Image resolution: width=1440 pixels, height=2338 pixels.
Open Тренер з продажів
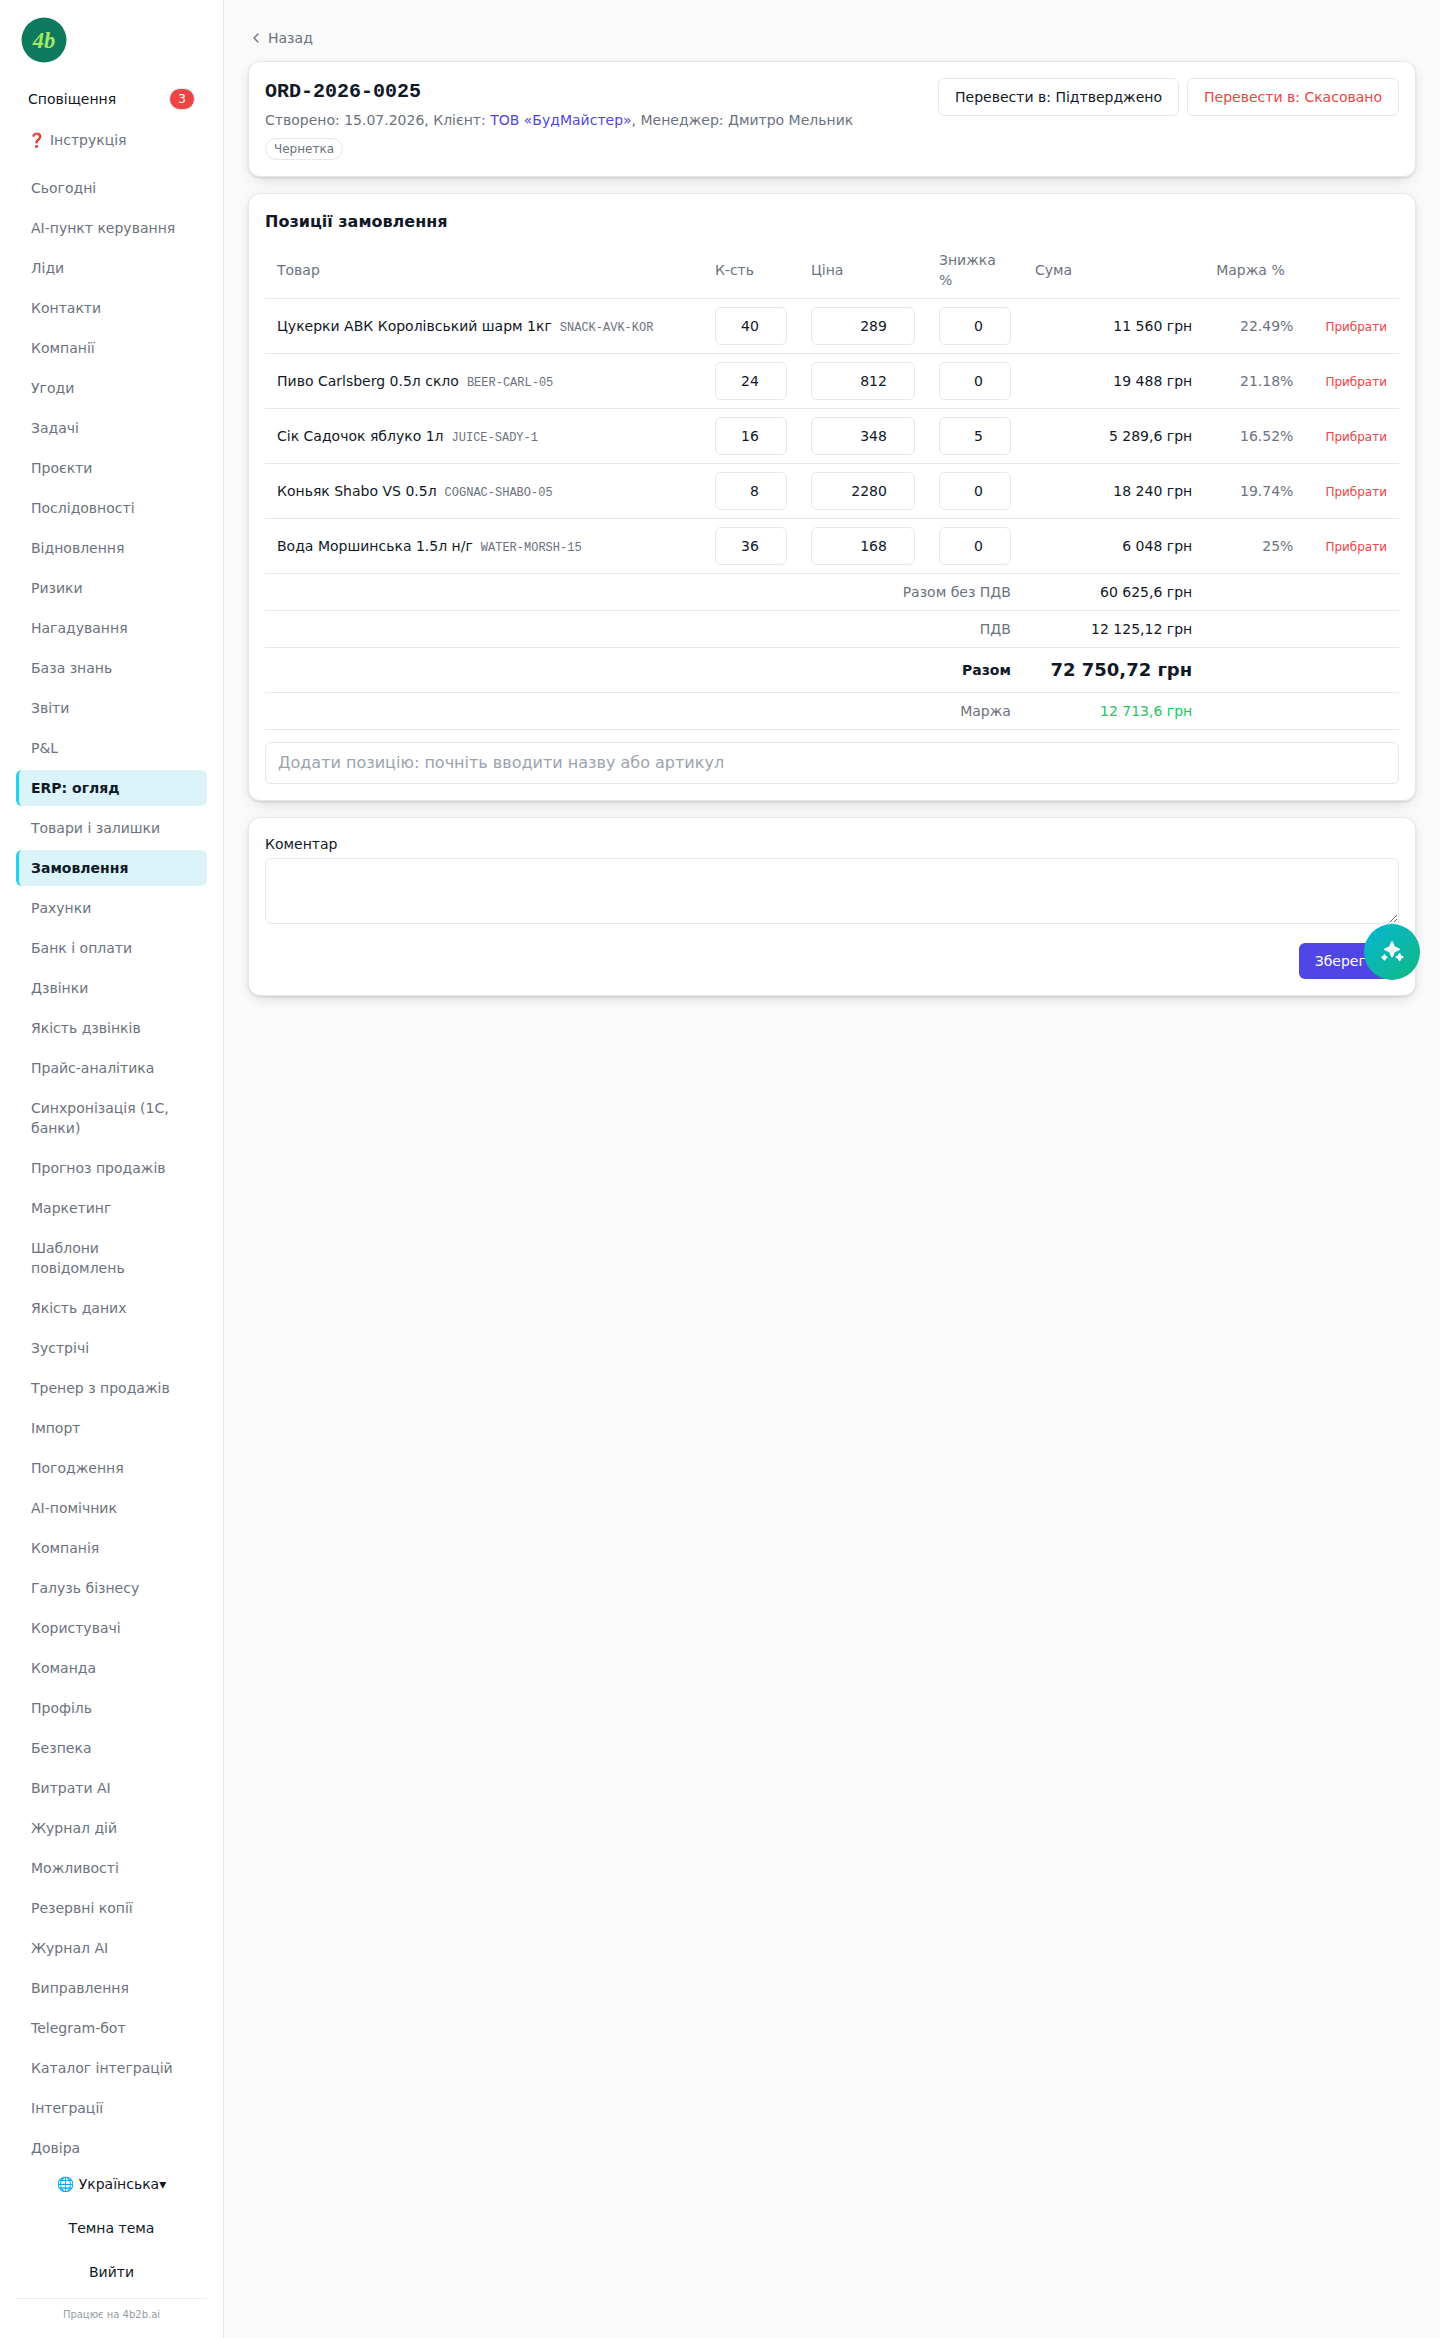point(111,1388)
